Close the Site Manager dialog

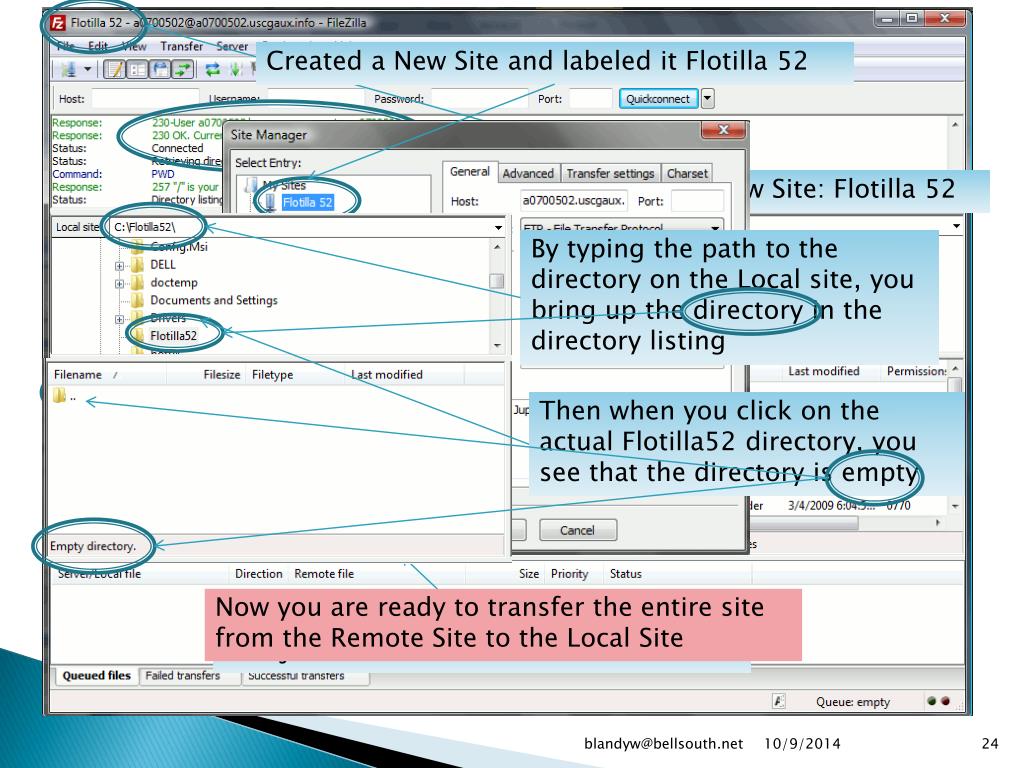point(723,130)
